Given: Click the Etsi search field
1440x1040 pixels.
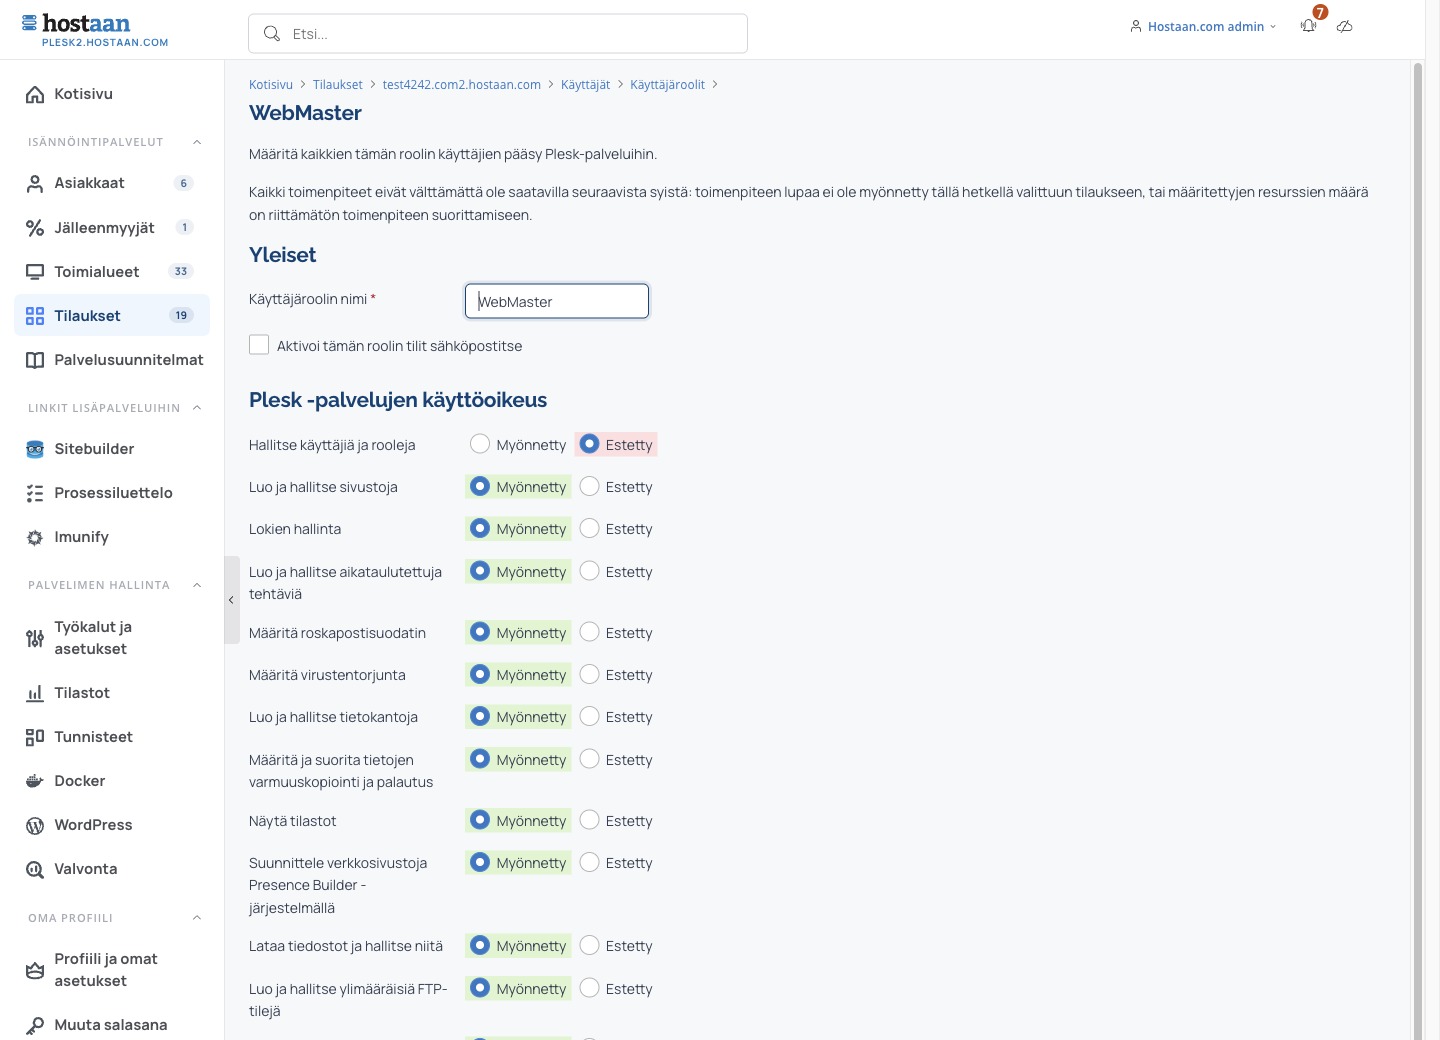Looking at the screenshot, I should [x=498, y=34].
